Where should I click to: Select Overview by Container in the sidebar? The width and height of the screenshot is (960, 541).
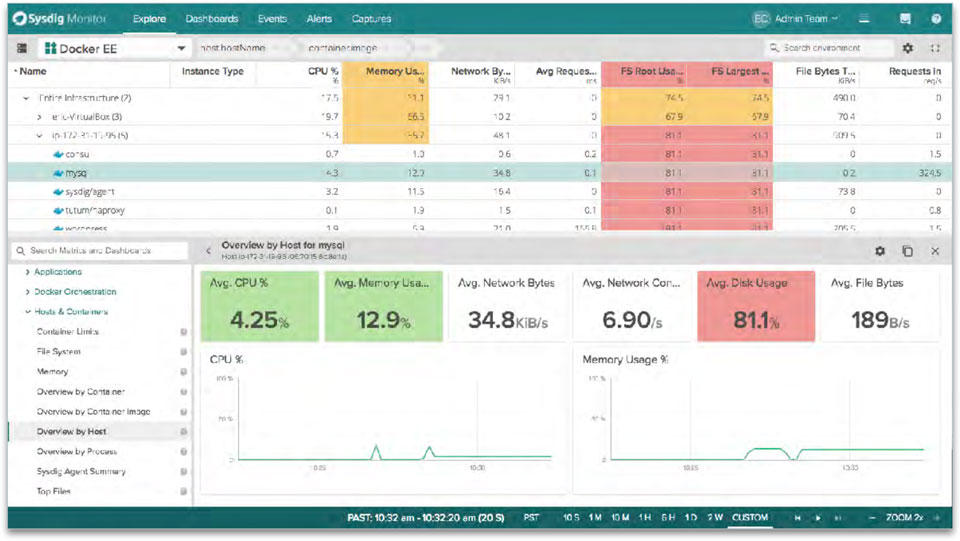coord(81,392)
